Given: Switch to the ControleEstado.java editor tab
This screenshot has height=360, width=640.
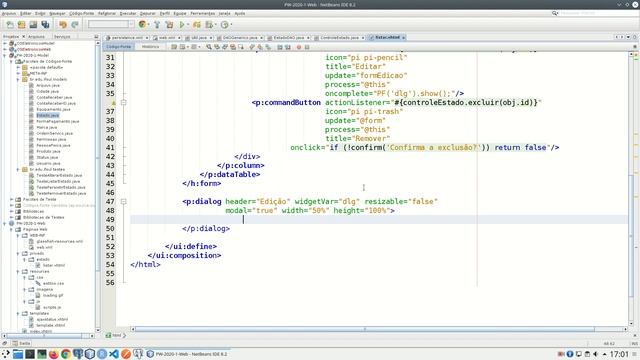Looking at the screenshot, I should [x=339, y=38].
